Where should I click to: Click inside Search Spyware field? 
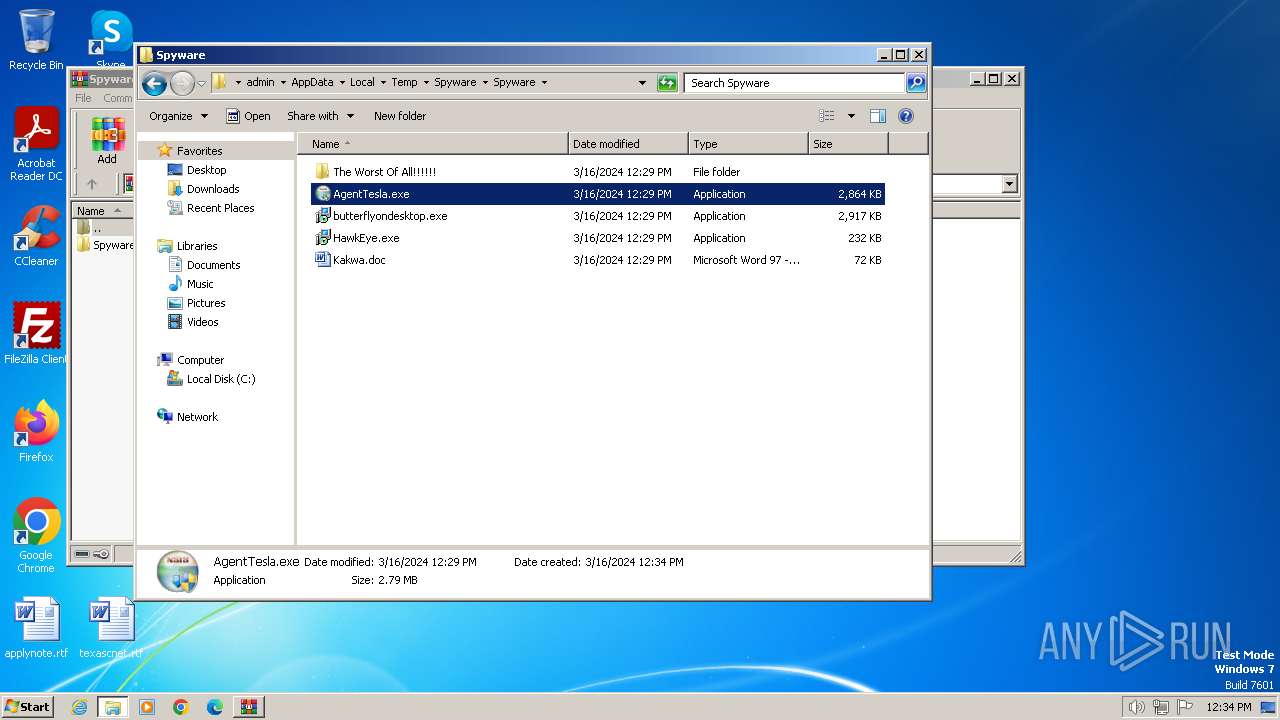tap(795, 83)
